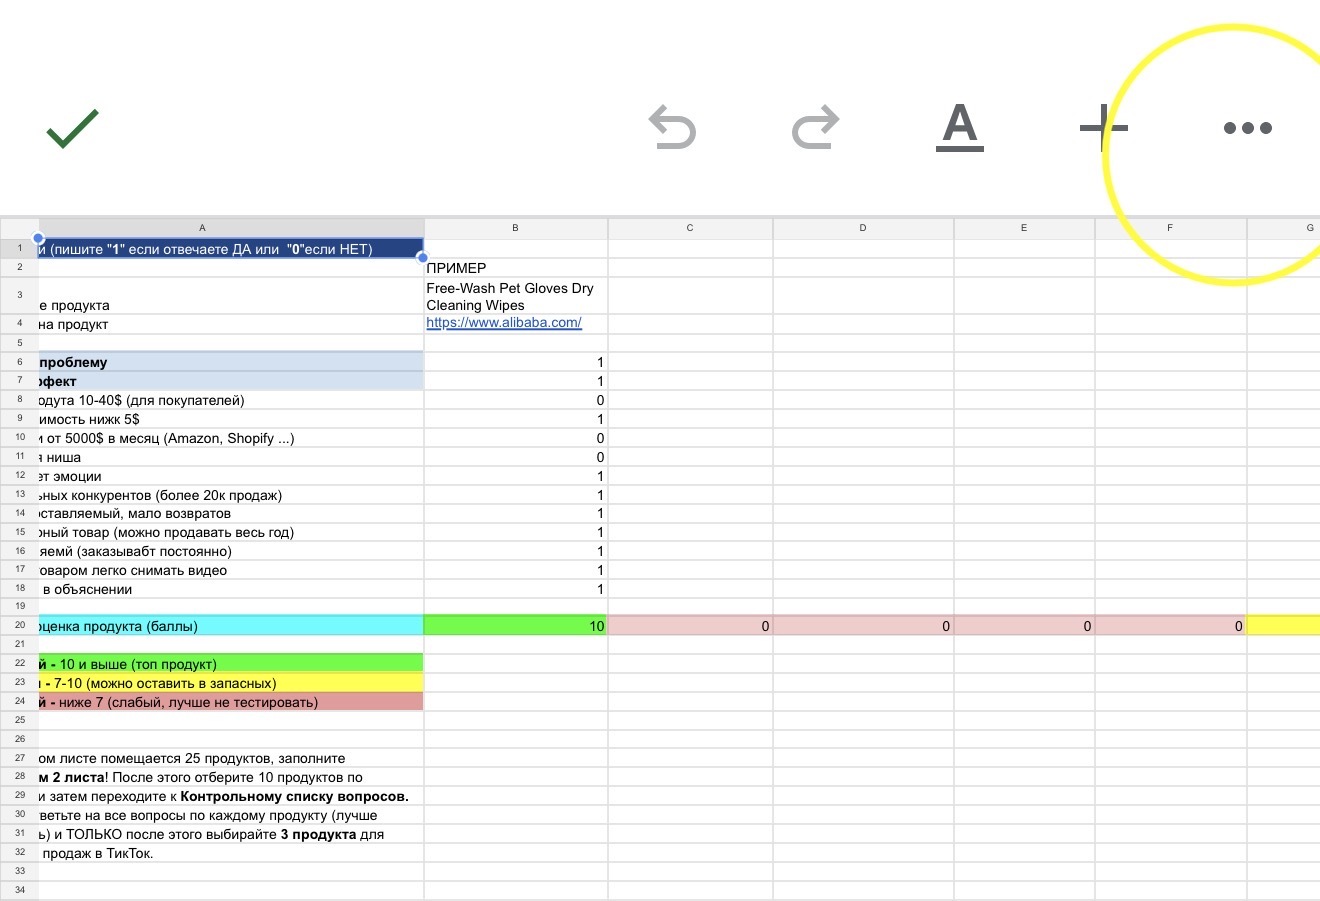Viewport: 1320px width, 901px height.
Task: Open the alibaba.com link in cell B4
Action: [503, 323]
